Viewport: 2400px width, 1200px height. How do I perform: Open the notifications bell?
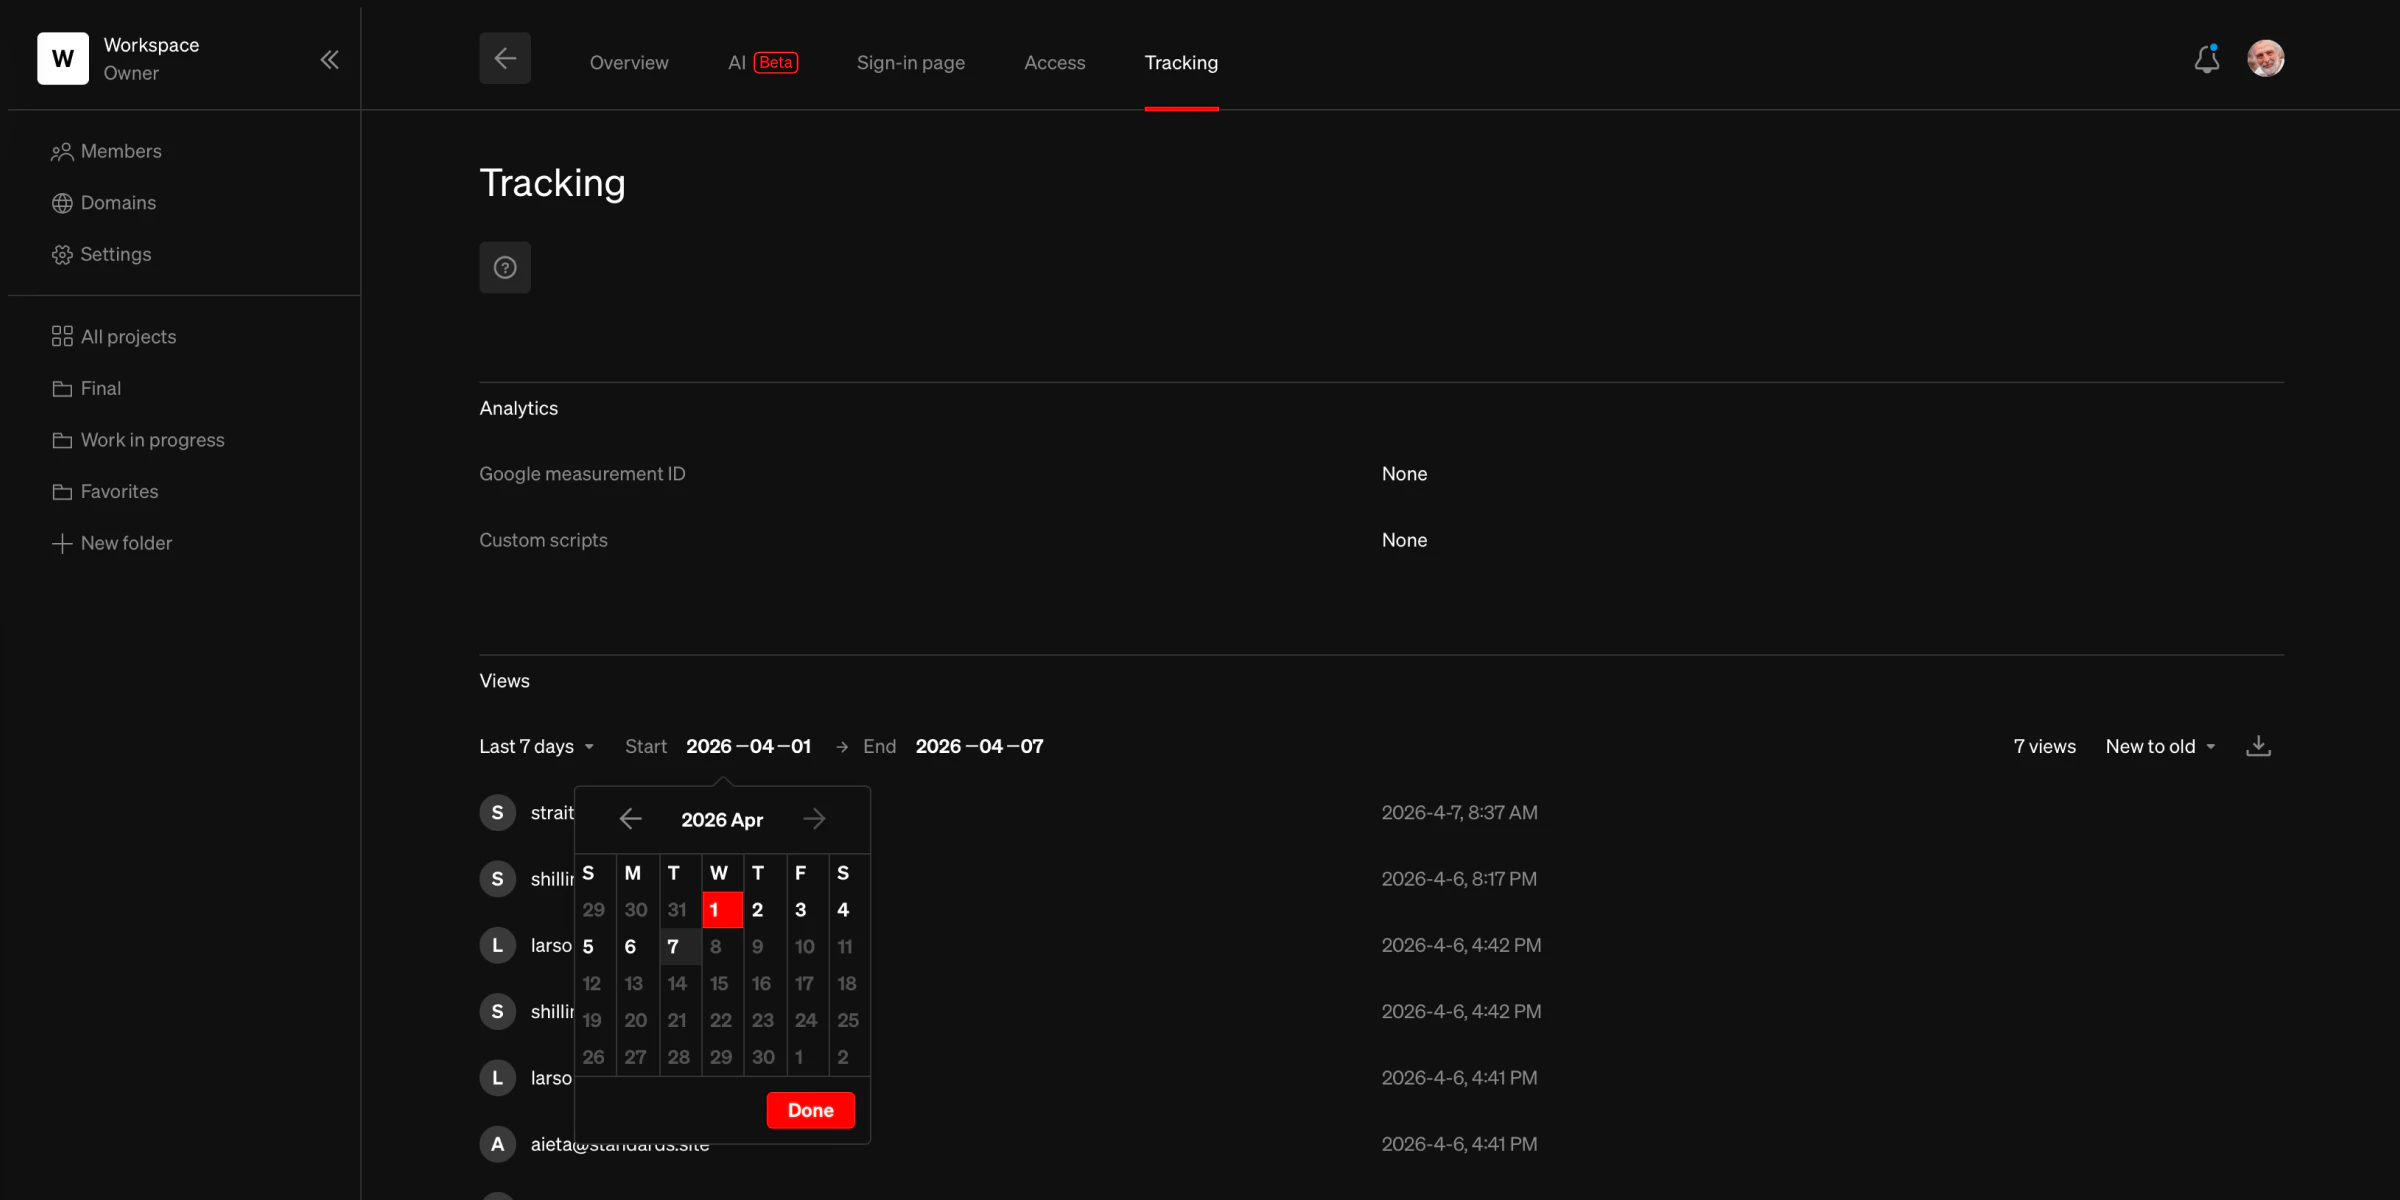2207,59
